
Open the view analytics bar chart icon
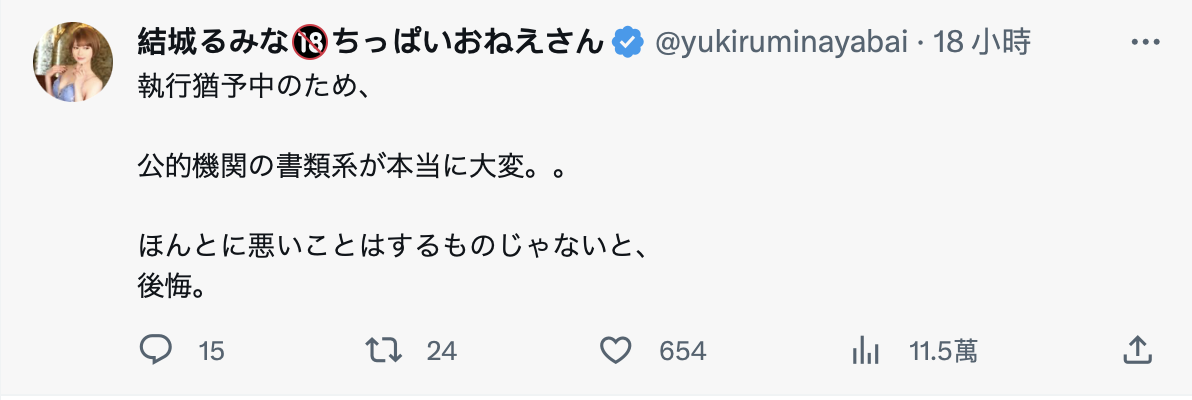coord(865,350)
